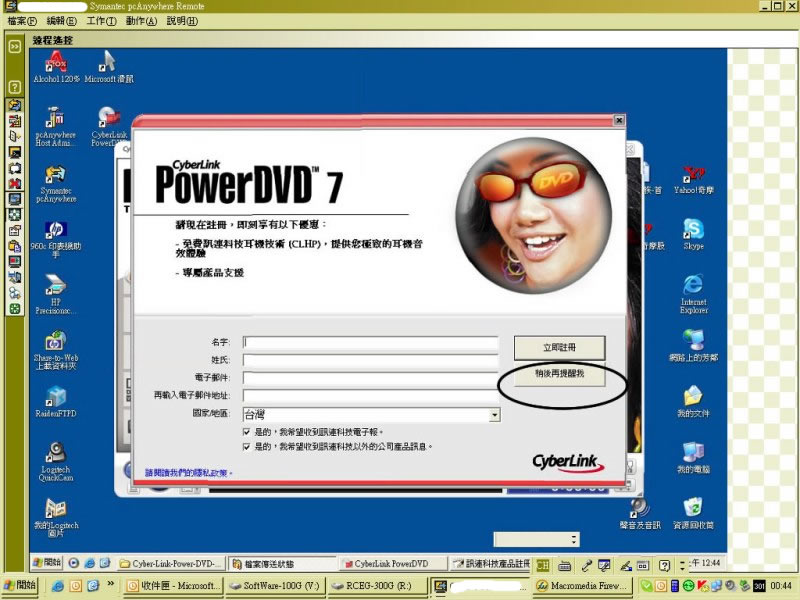
Task: Click the remote taskbar clock 12:44
Action: point(705,563)
